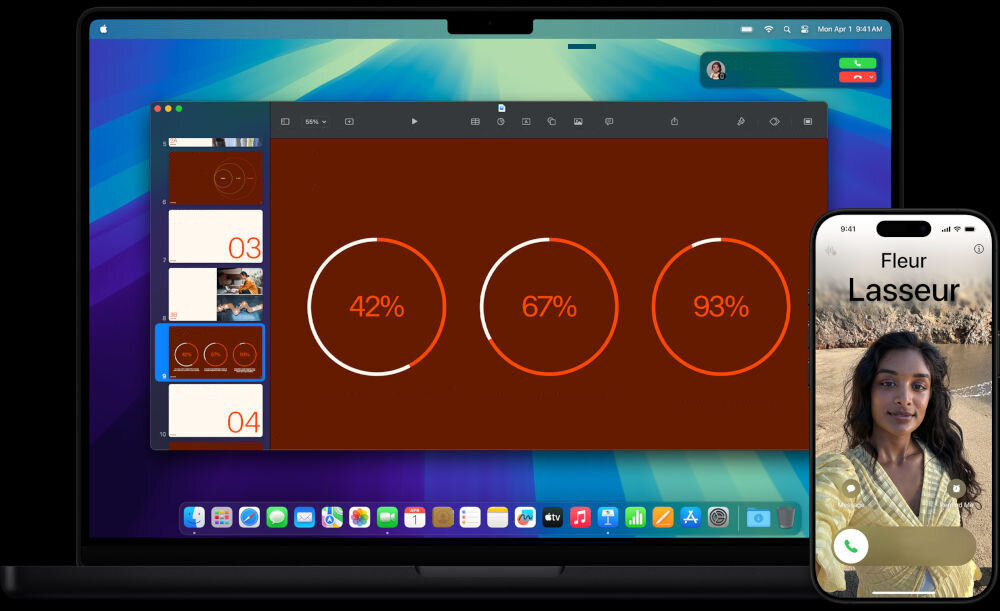1000x611 pixels.
Task: Open Control Center in menu bar
Action: tap(805, 29)
